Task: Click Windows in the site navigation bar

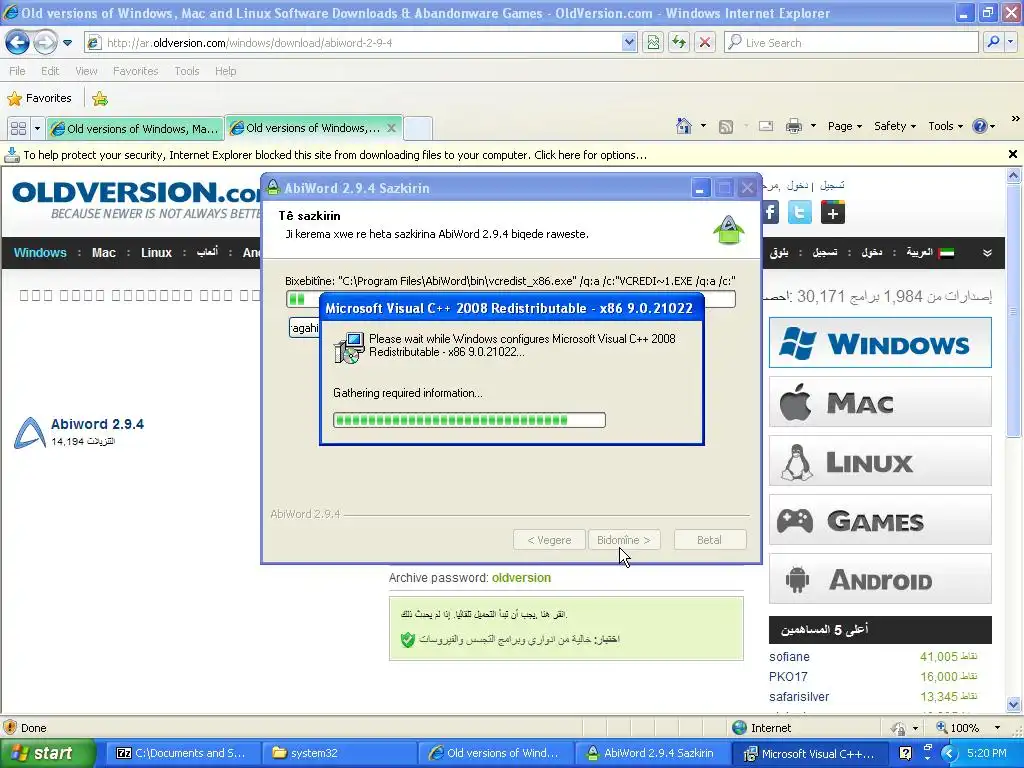Action: (x=40, y=253)
